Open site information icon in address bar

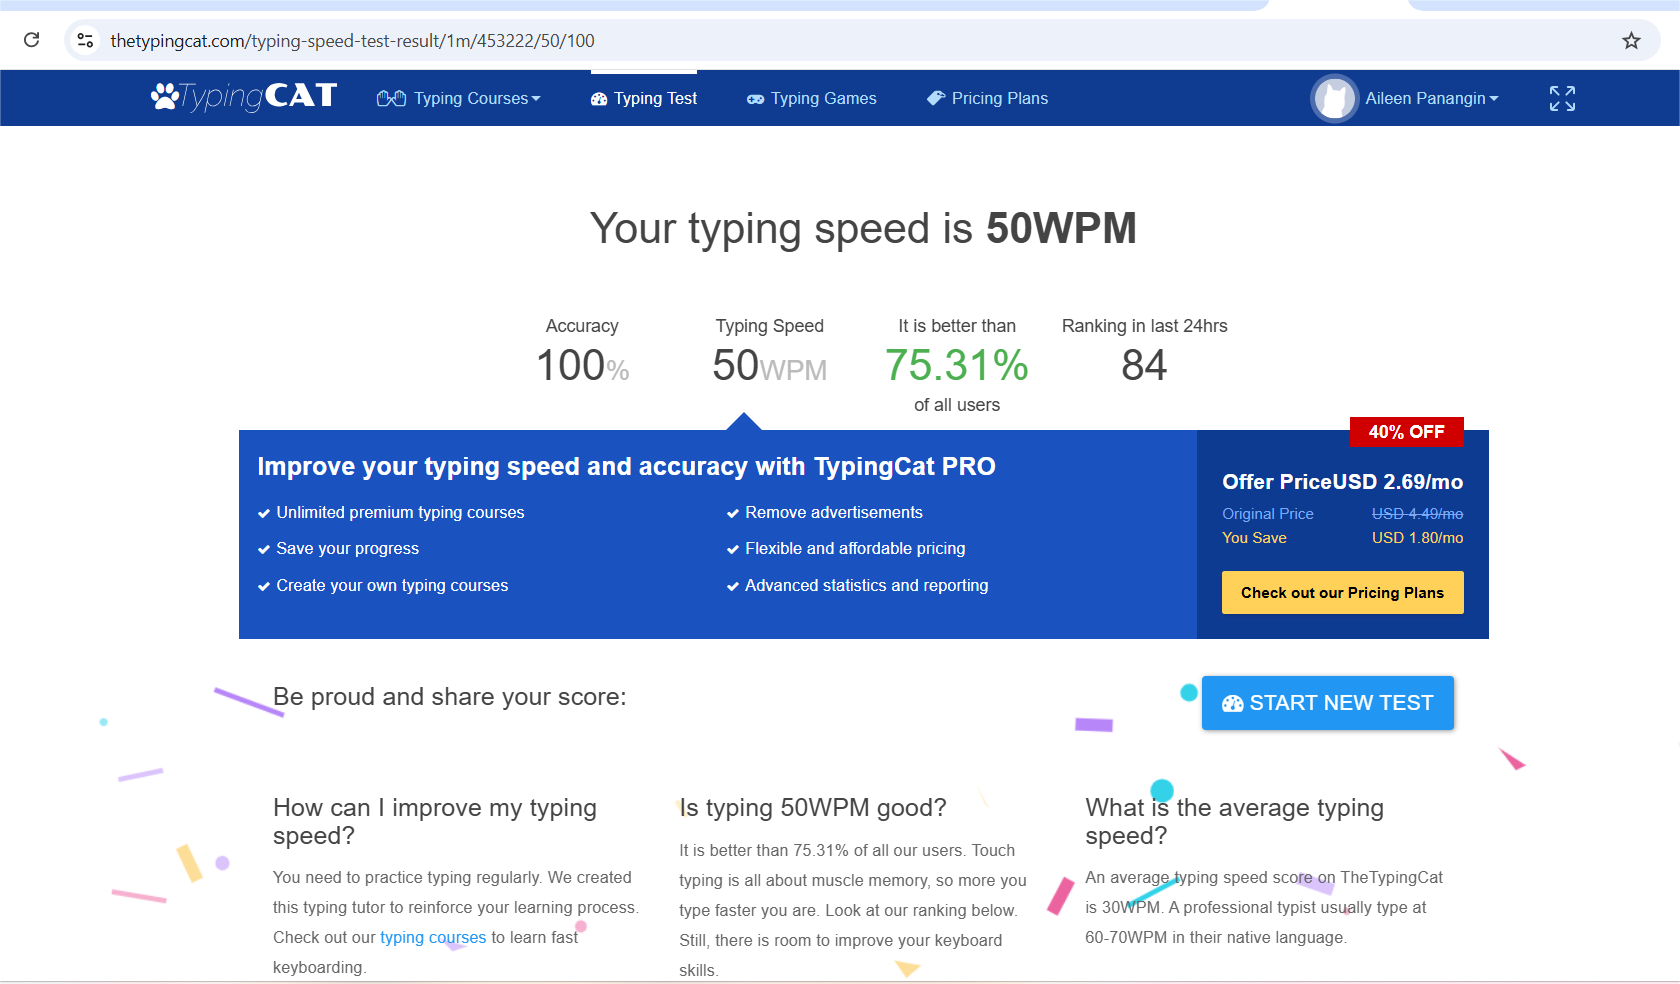[x=86, y=40]
